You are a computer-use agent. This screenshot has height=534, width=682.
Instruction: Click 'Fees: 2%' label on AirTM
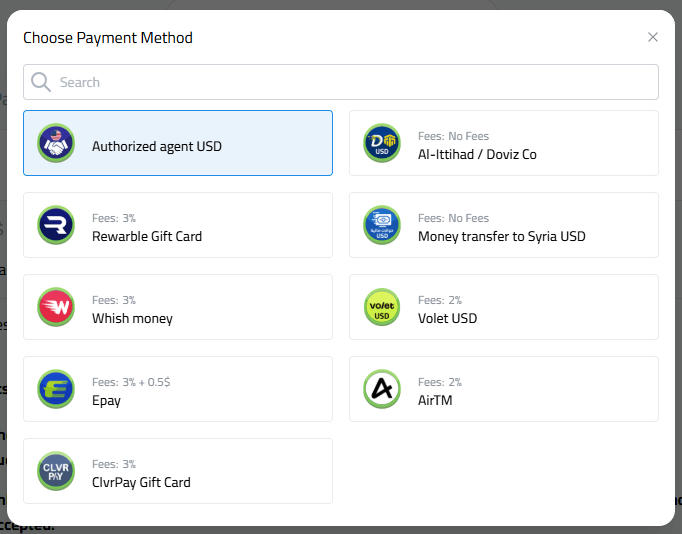click(x=440, y=382)
